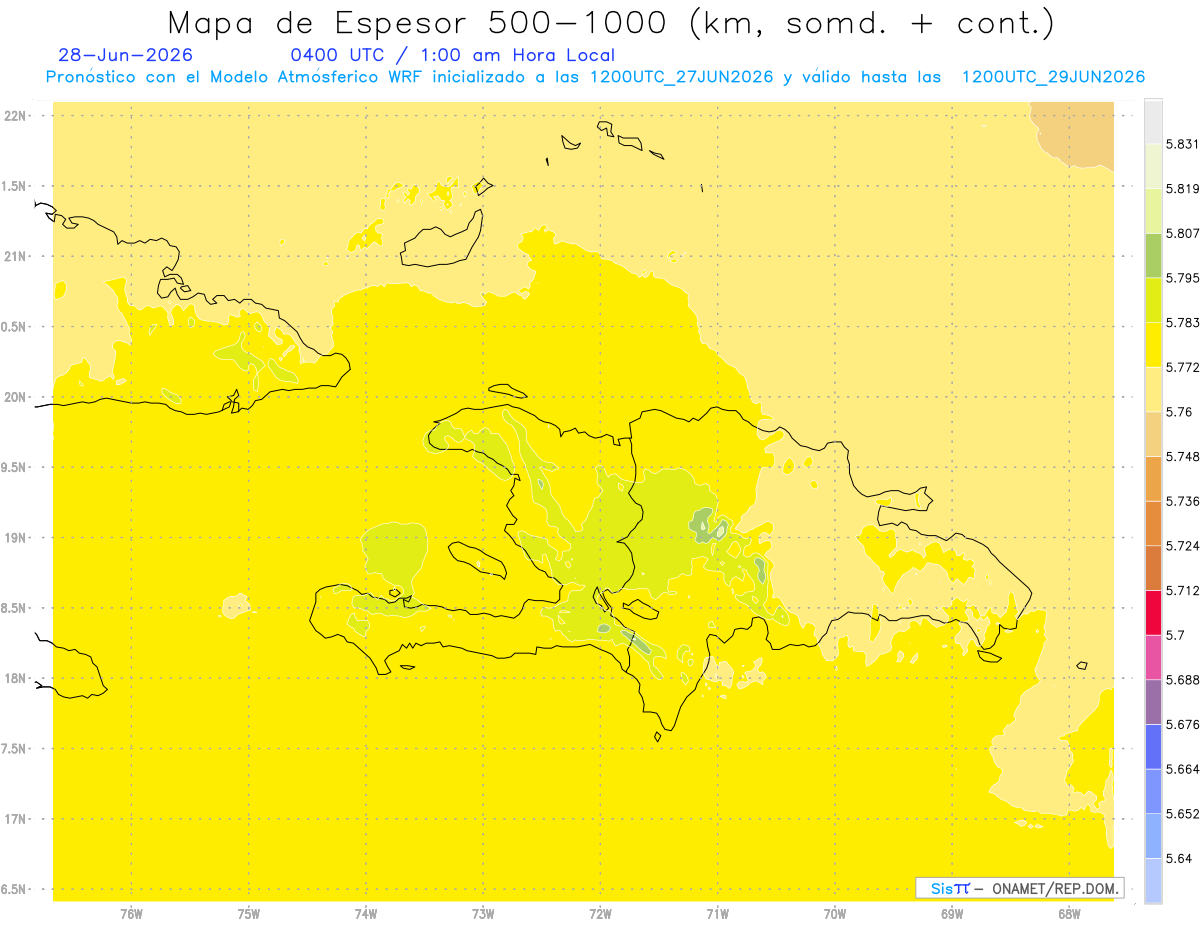The image size is (1200, 927).
Task: Click the legend value 5.772
Action: click(1183, 367)
